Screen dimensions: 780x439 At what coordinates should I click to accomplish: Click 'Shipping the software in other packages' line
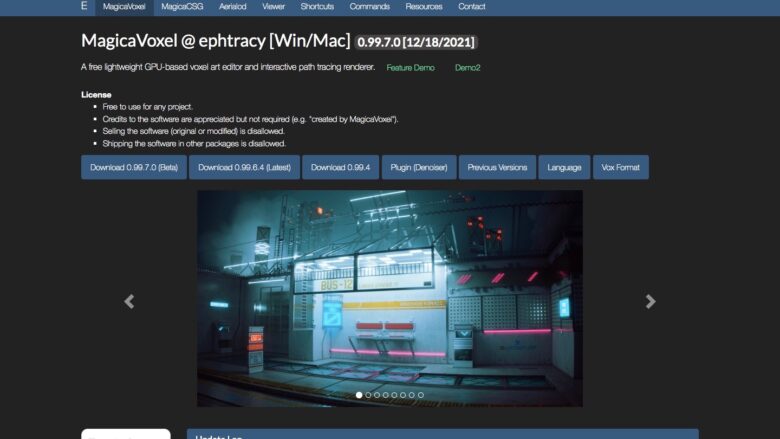tap(194, 144)
